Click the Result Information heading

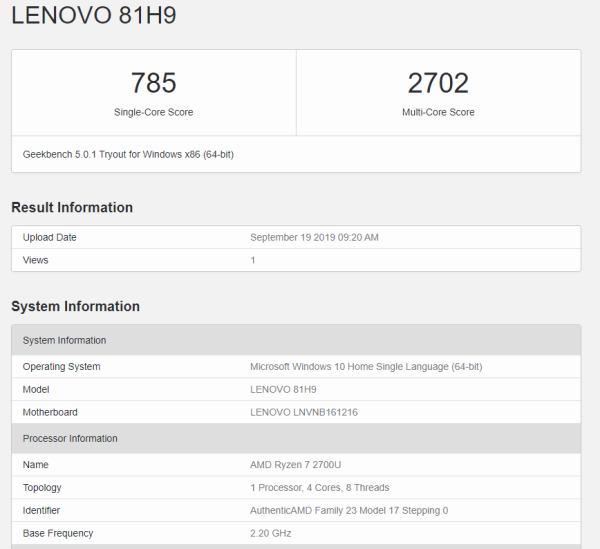pyautogui.click(x=72, y=207)
